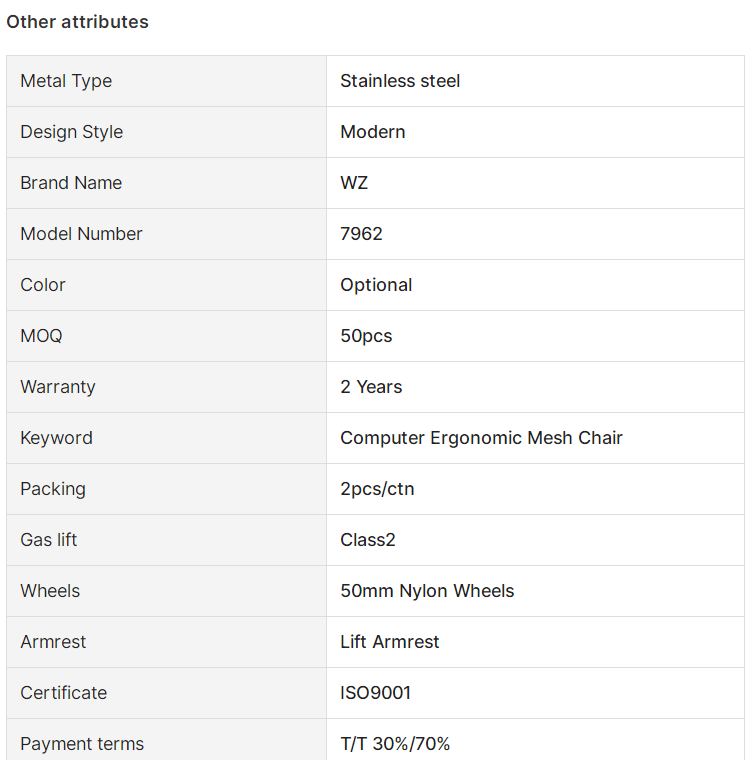Click the Brand Name label
Image resolution: width=752 pixels, height=760 pixels.
pyautogui.click(x=71, y=183)
